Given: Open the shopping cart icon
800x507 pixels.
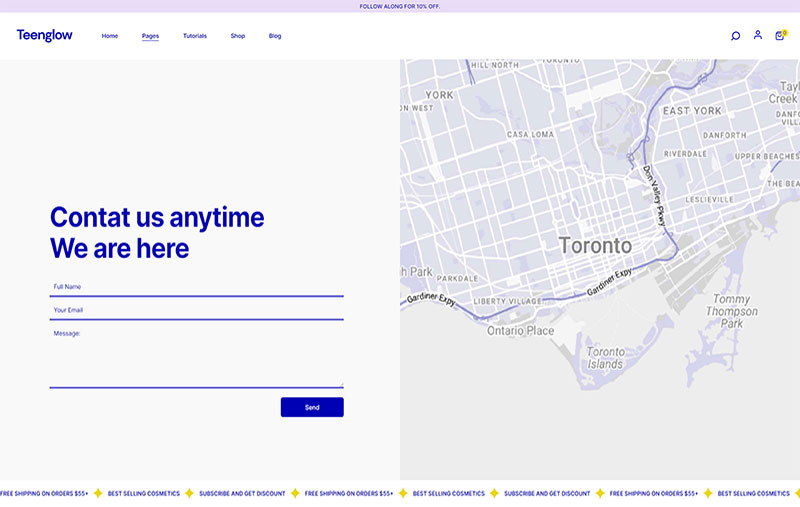Looking at the screenshot, I should (779, 36).
